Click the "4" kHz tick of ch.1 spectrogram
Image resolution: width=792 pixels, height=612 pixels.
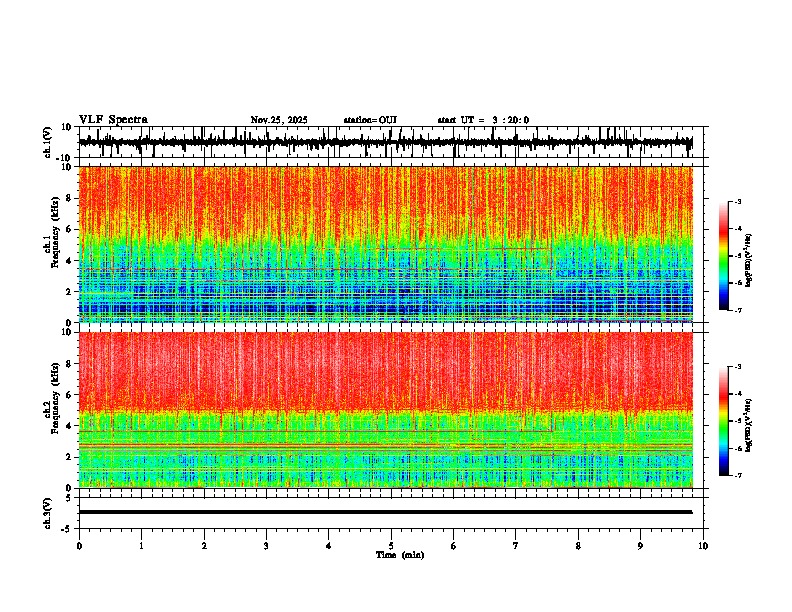coord(70,261)
